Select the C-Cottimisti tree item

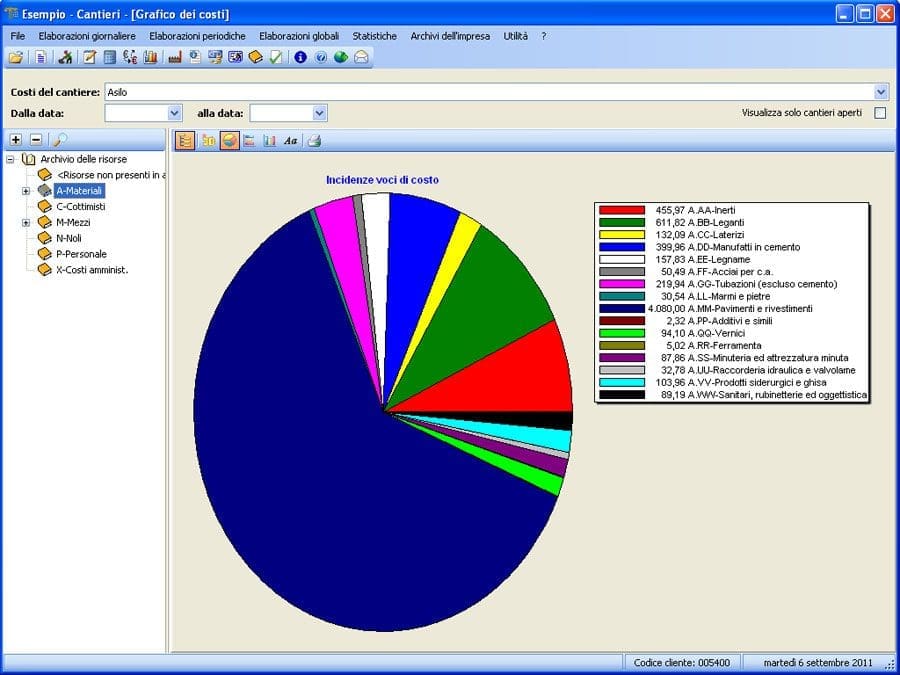[x=81, y=207]
